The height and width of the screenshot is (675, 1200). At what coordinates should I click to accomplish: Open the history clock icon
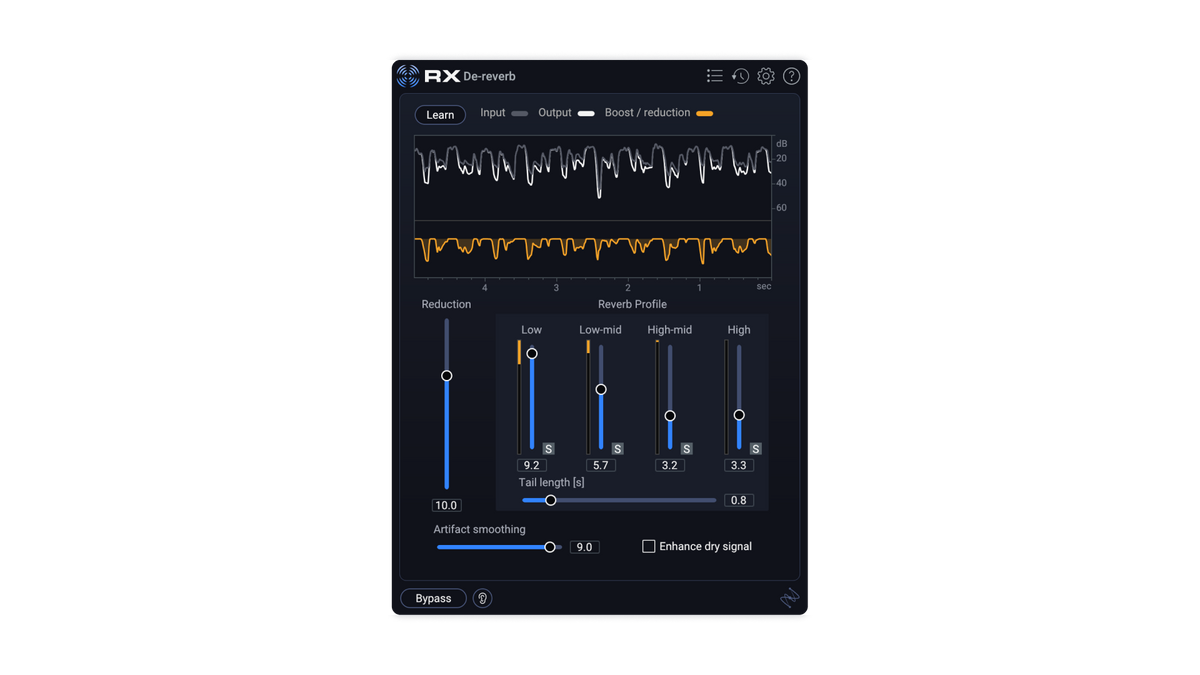pyautogui.click(x=740, y=76)
